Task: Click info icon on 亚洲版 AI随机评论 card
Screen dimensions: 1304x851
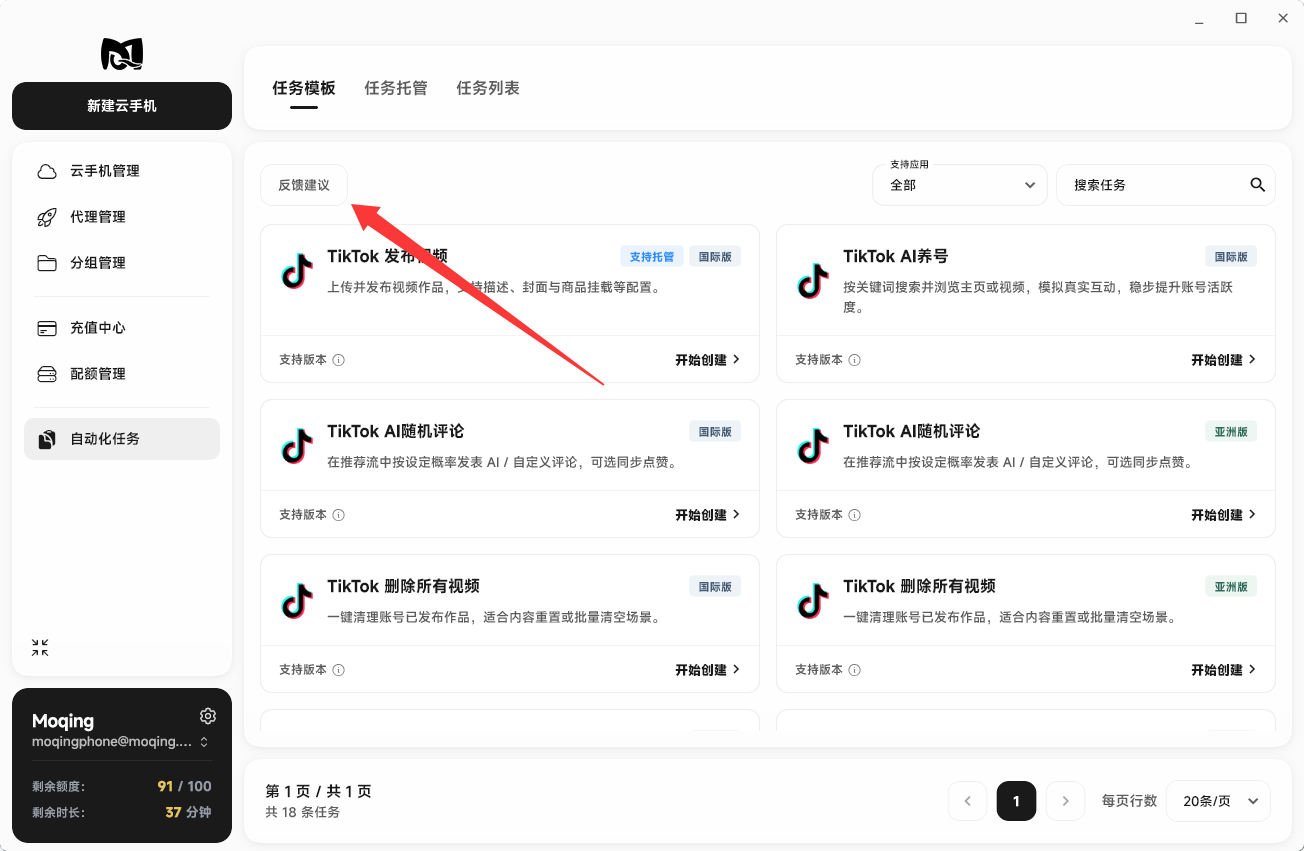Action: [854, 515]
